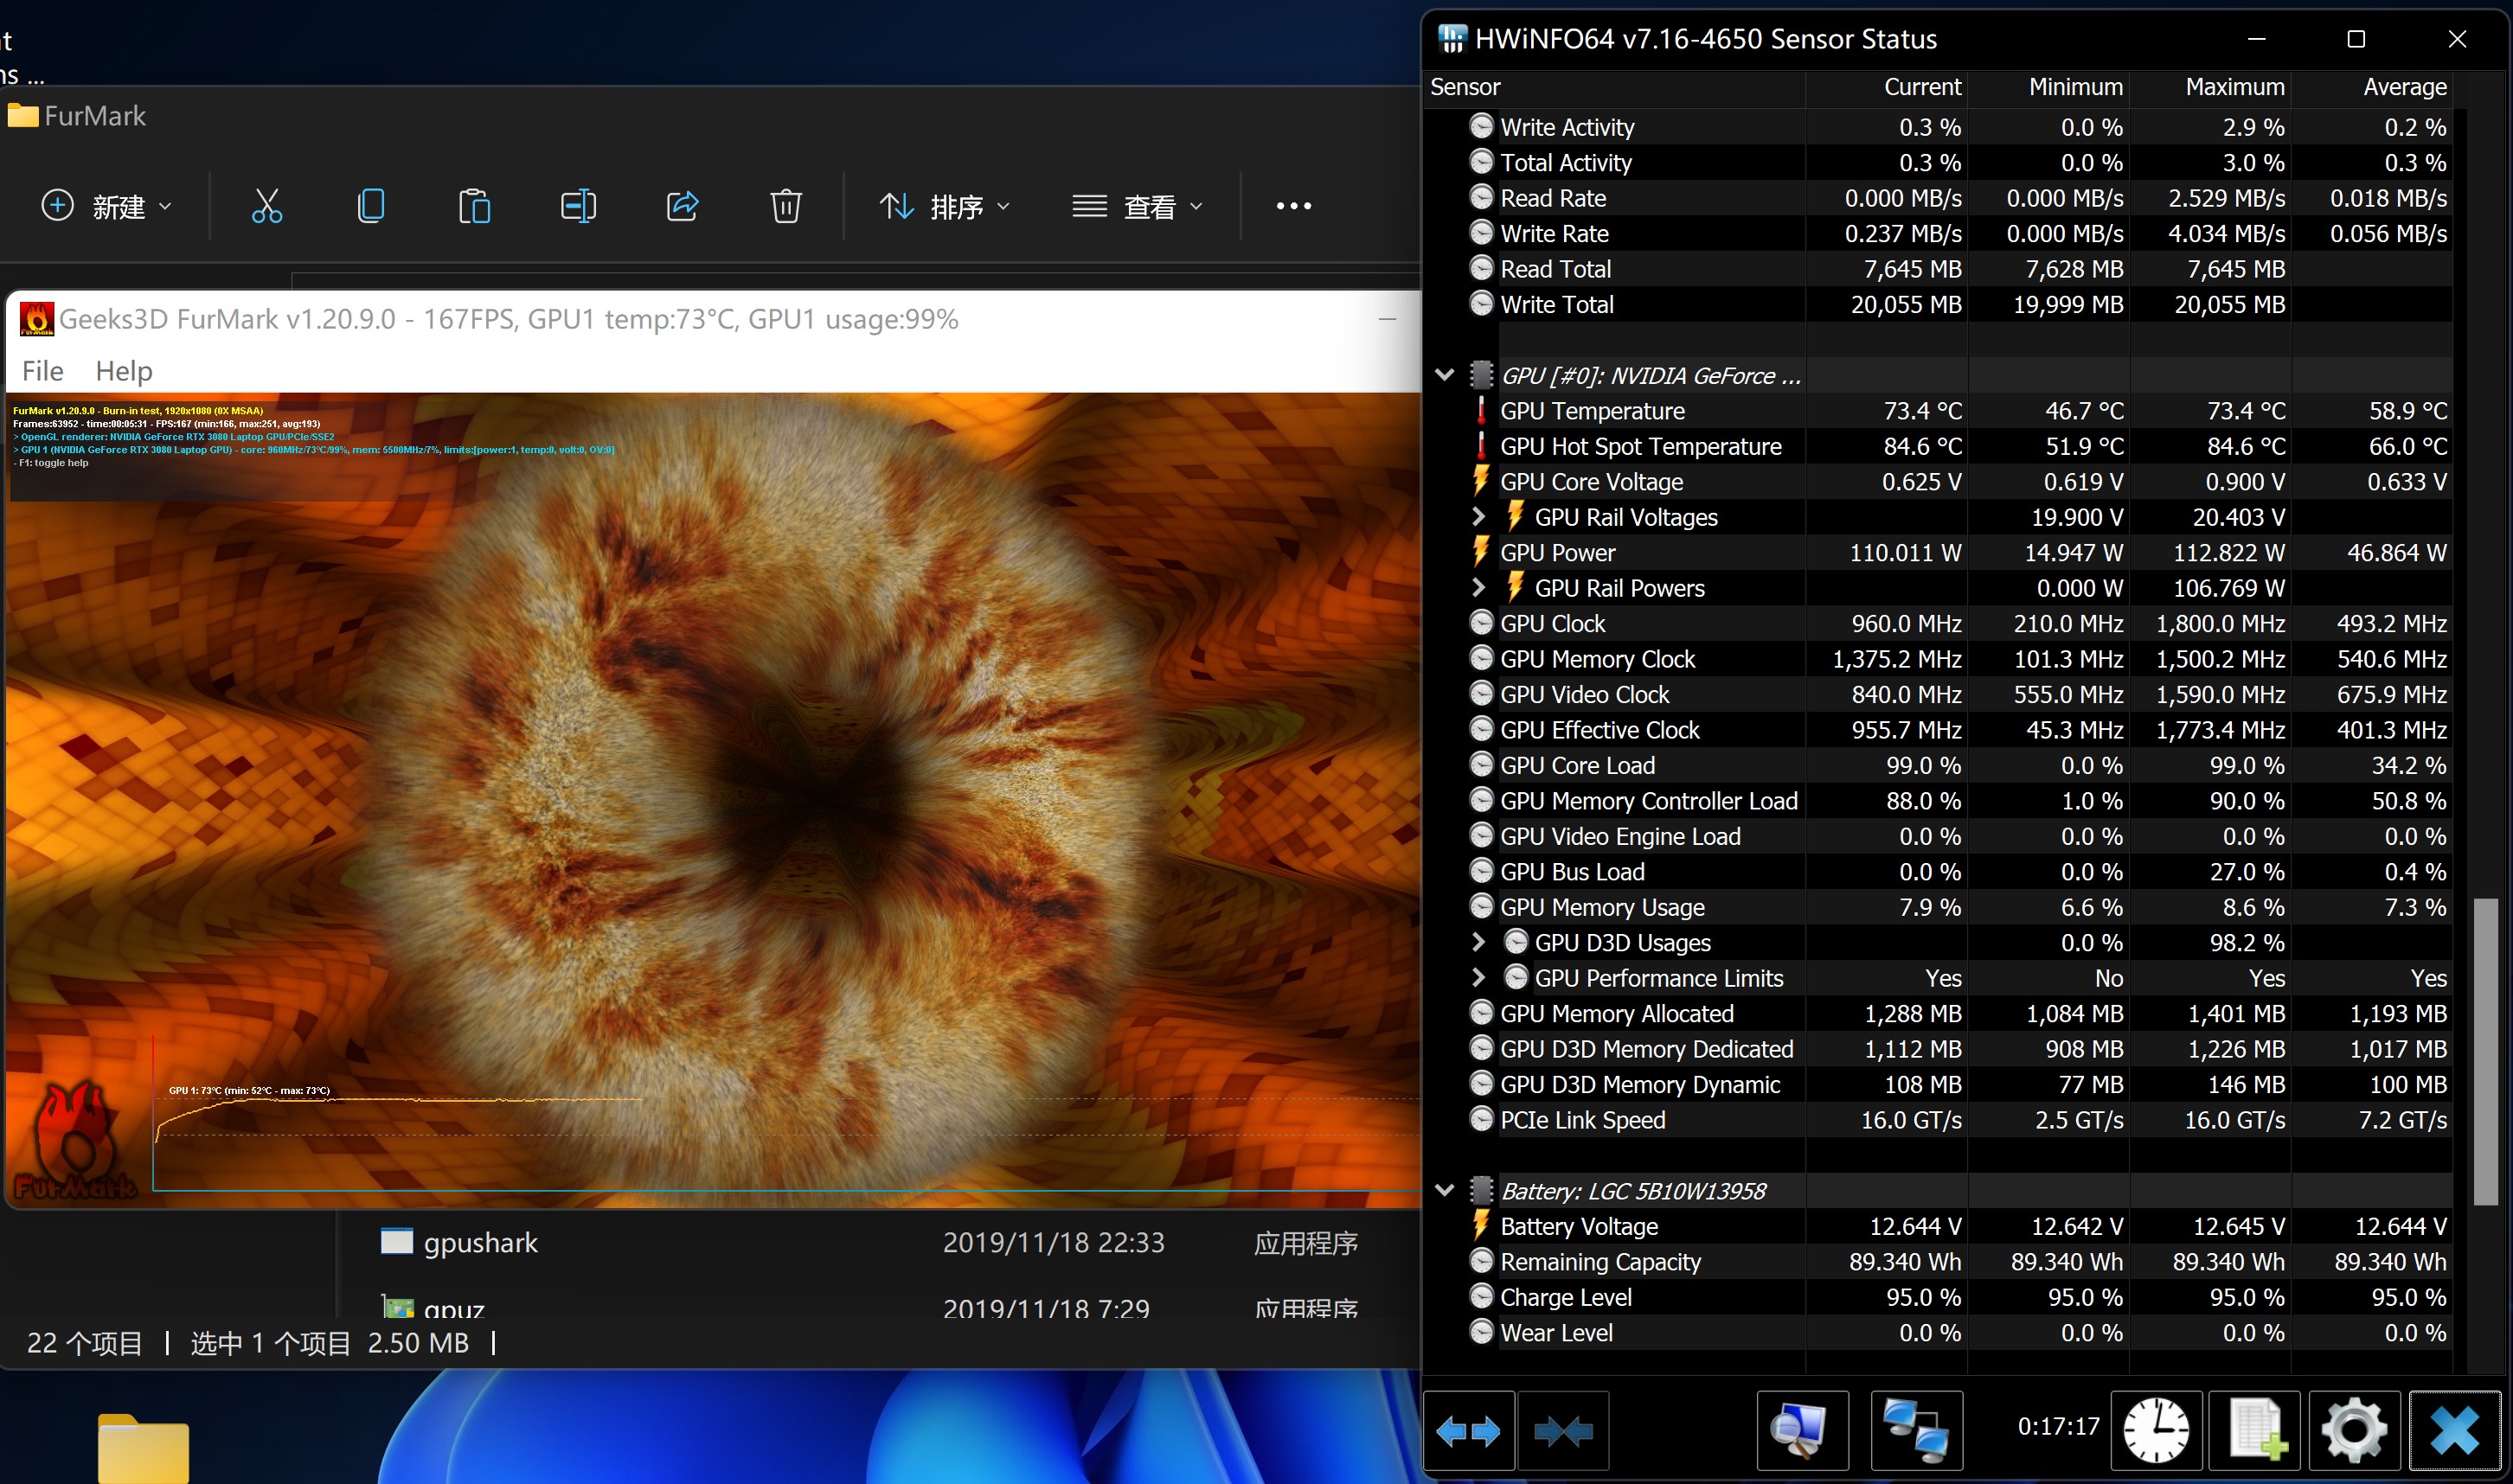Click the log file with plus icon

pyautogui.click(x=2254, y=1431)
